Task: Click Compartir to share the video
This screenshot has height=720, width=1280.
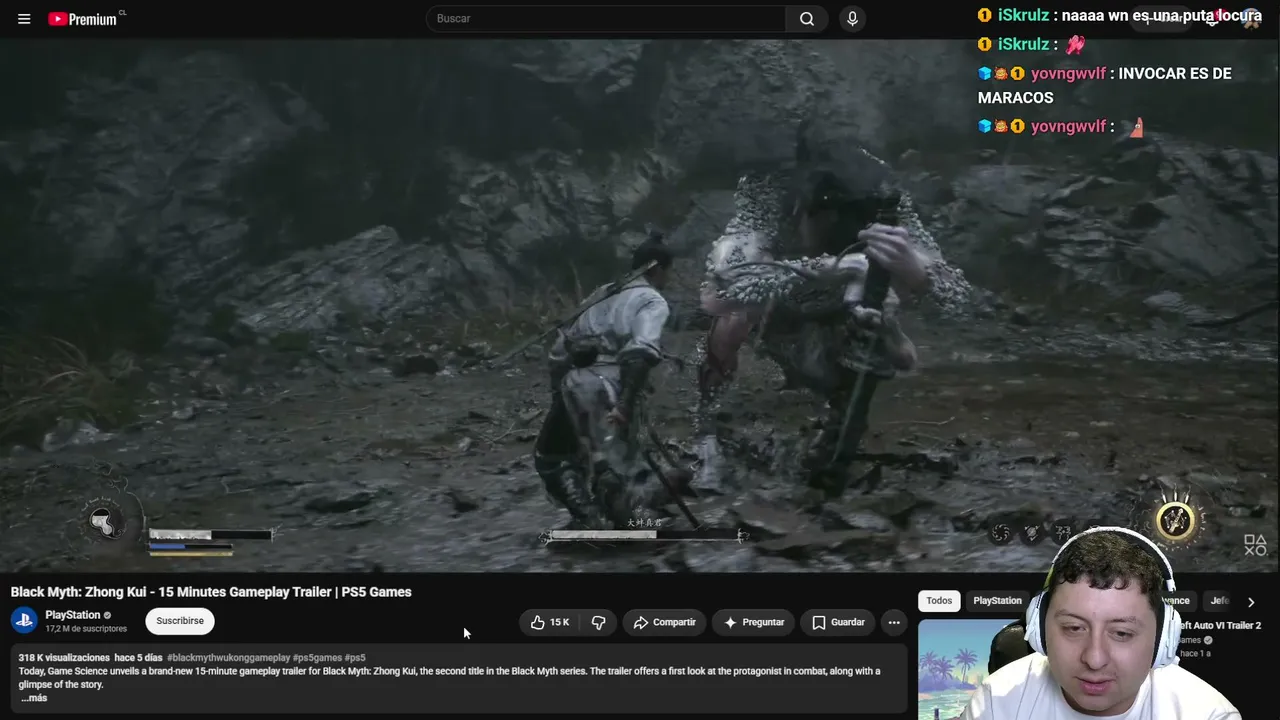Action: pyautogui.click(x=664, y=622)
